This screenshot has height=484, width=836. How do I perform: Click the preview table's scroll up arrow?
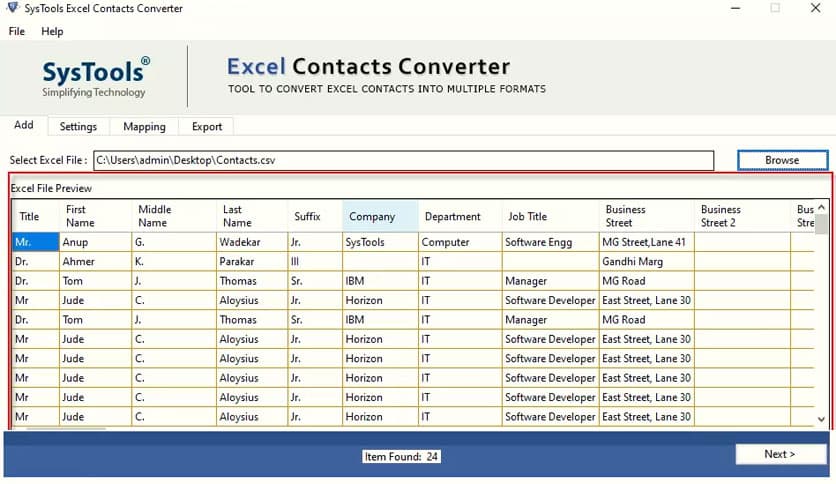pos(822,207)
